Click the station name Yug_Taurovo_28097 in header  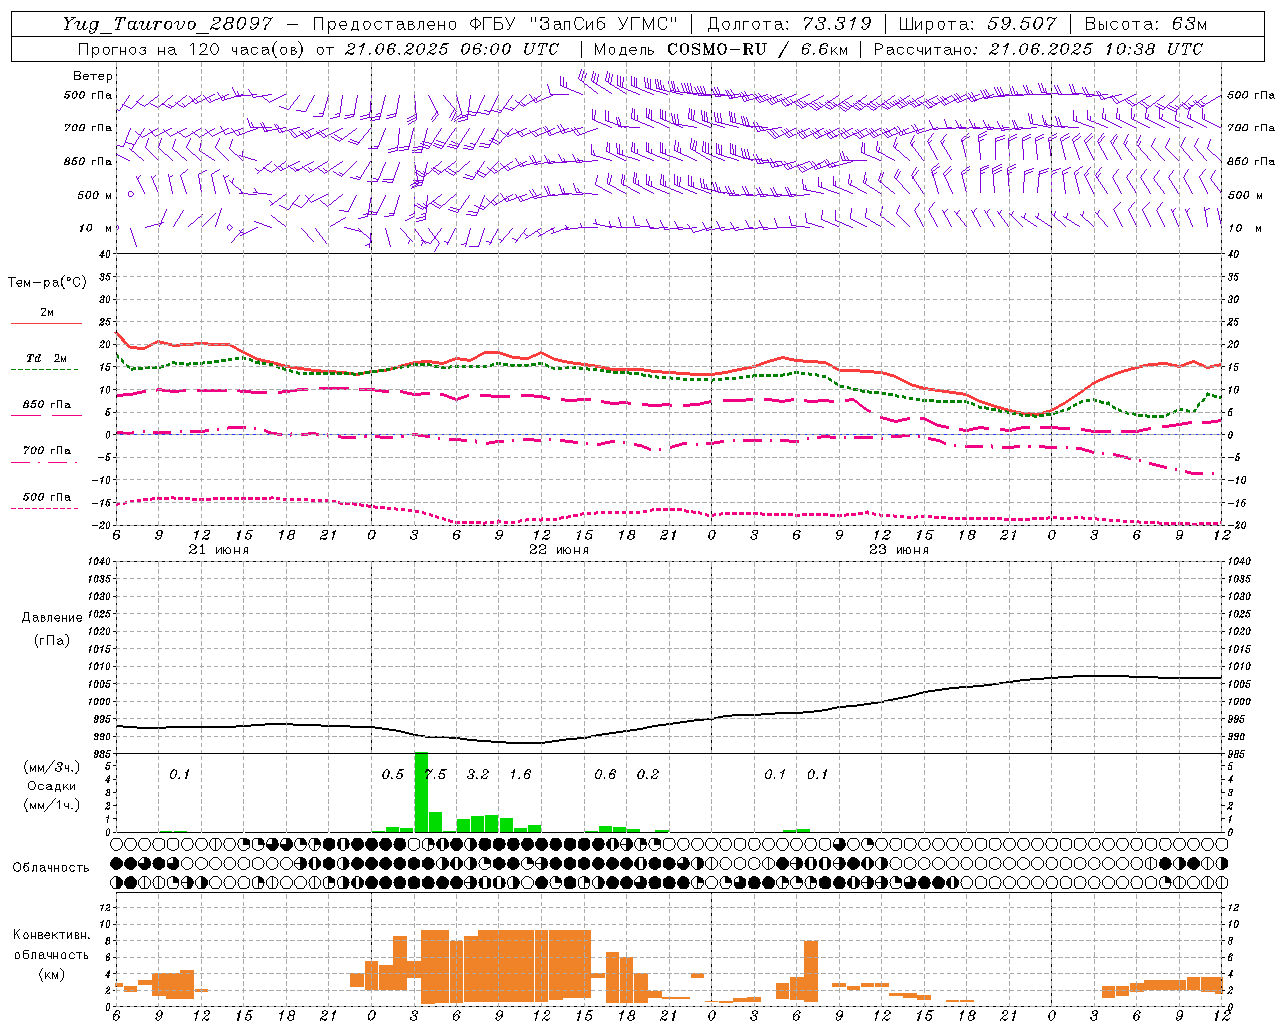pos(167,24)
